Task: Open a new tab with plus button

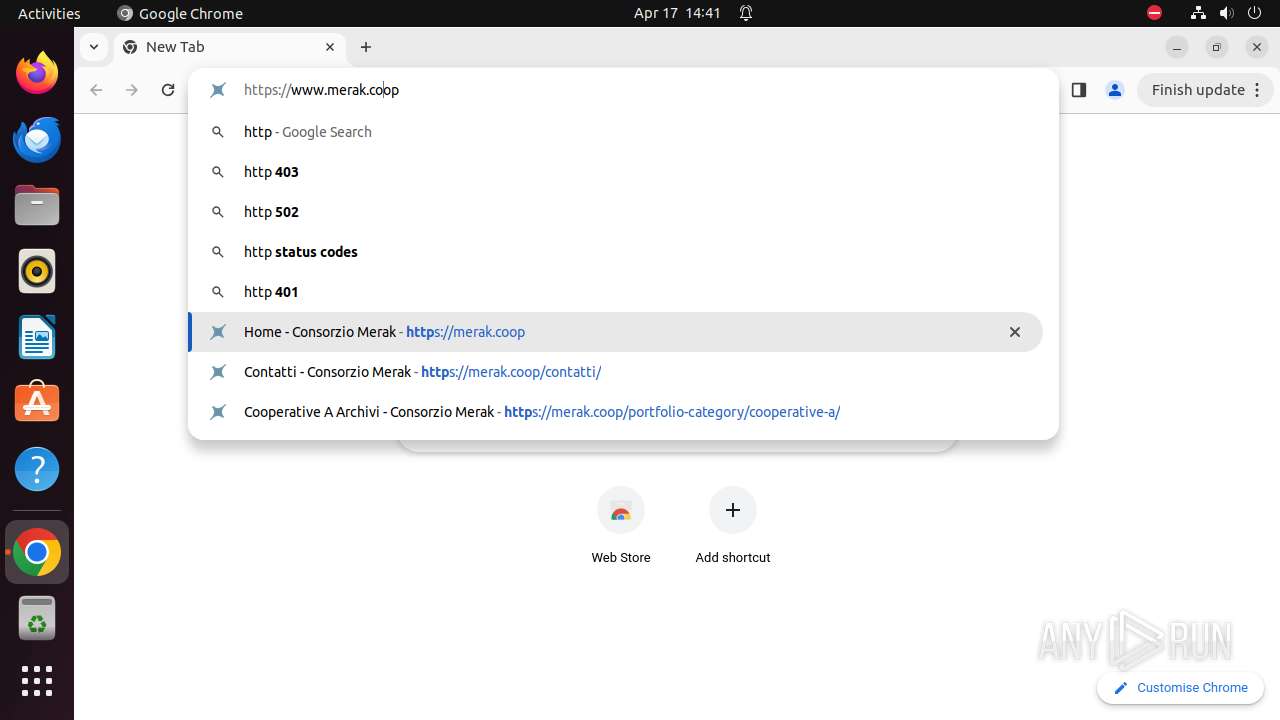Action: 366,47
